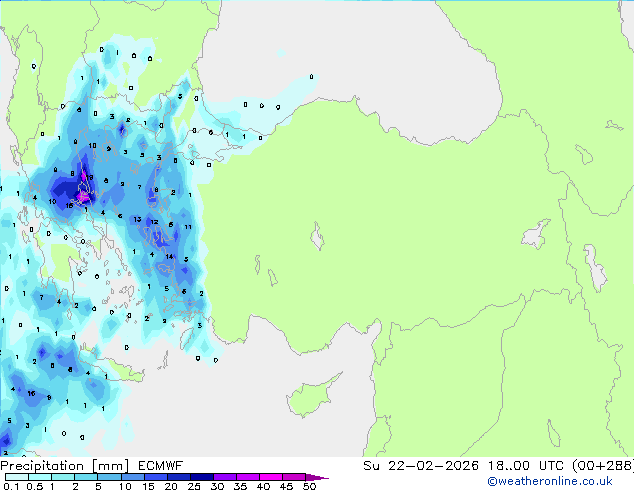The height and width of the screenshot is (490, 634).
Task: Pick the 45–50 mm legend color swatch
Action: pos(294,477)
